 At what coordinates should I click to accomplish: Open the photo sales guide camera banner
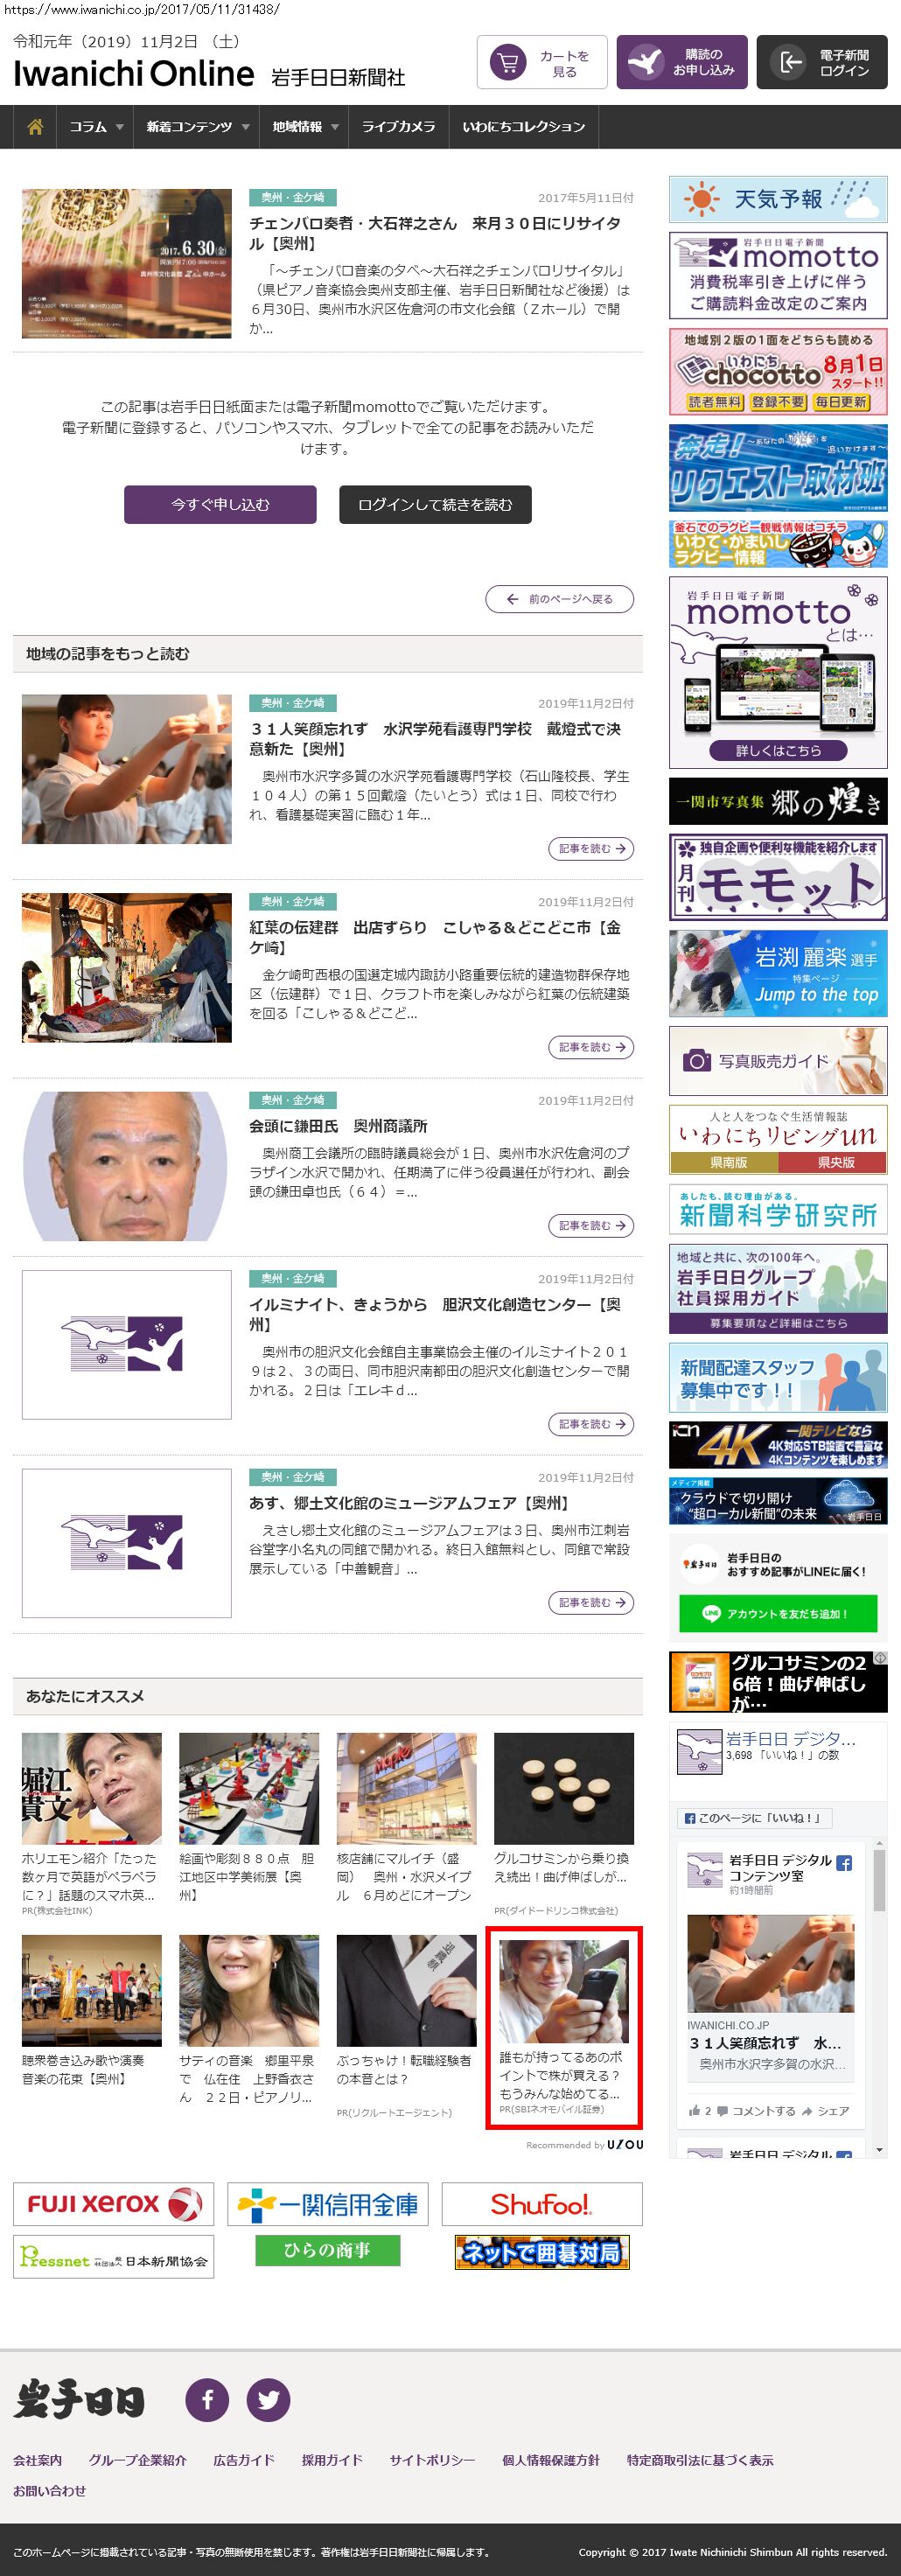[777, 1060]
